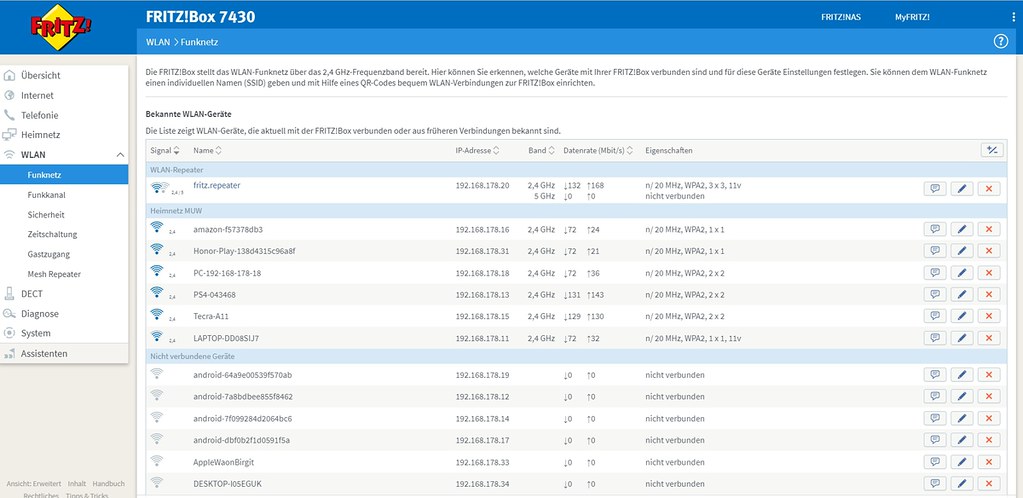Open MyFRITZ! in the top bar
Image resolution: width=1023 pixels, height=498 pixels.
(912, 17)
